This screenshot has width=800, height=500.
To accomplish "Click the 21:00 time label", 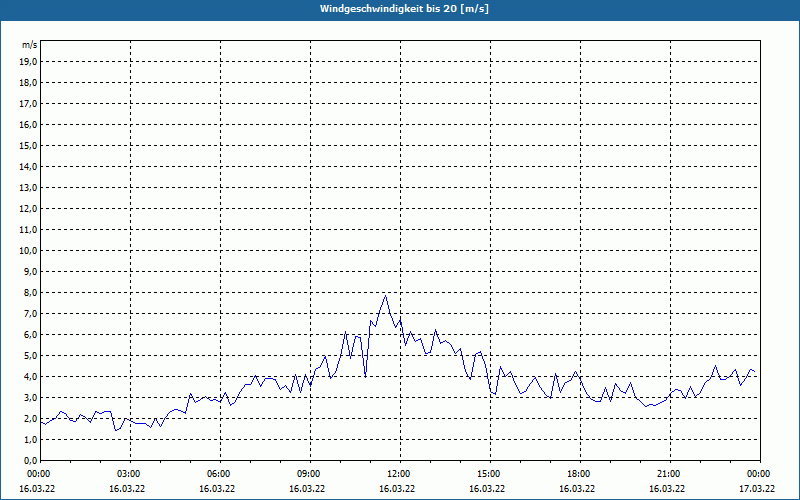I will [670, 474].
